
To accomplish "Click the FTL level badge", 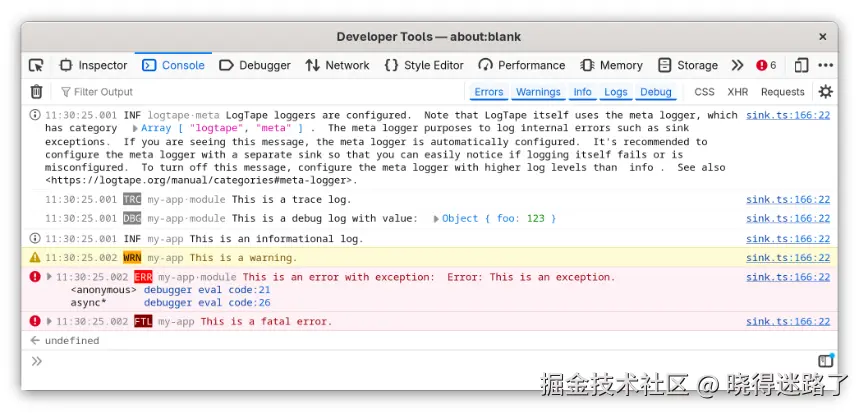I will click(x=143, y=321).
